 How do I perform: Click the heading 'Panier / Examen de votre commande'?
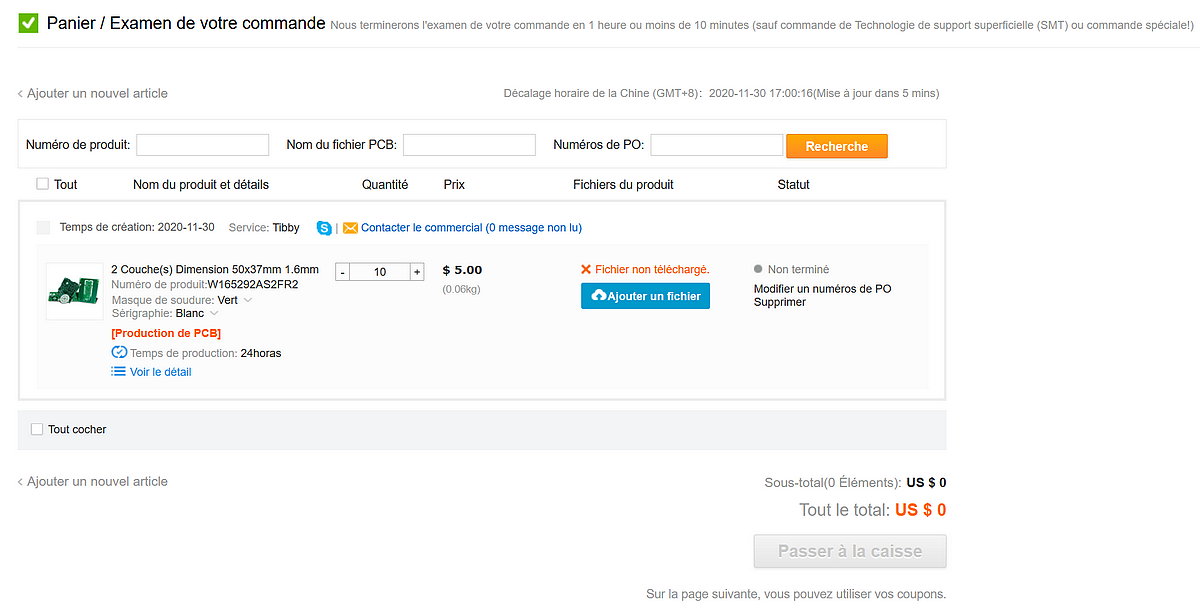click(x=186, y=23)
